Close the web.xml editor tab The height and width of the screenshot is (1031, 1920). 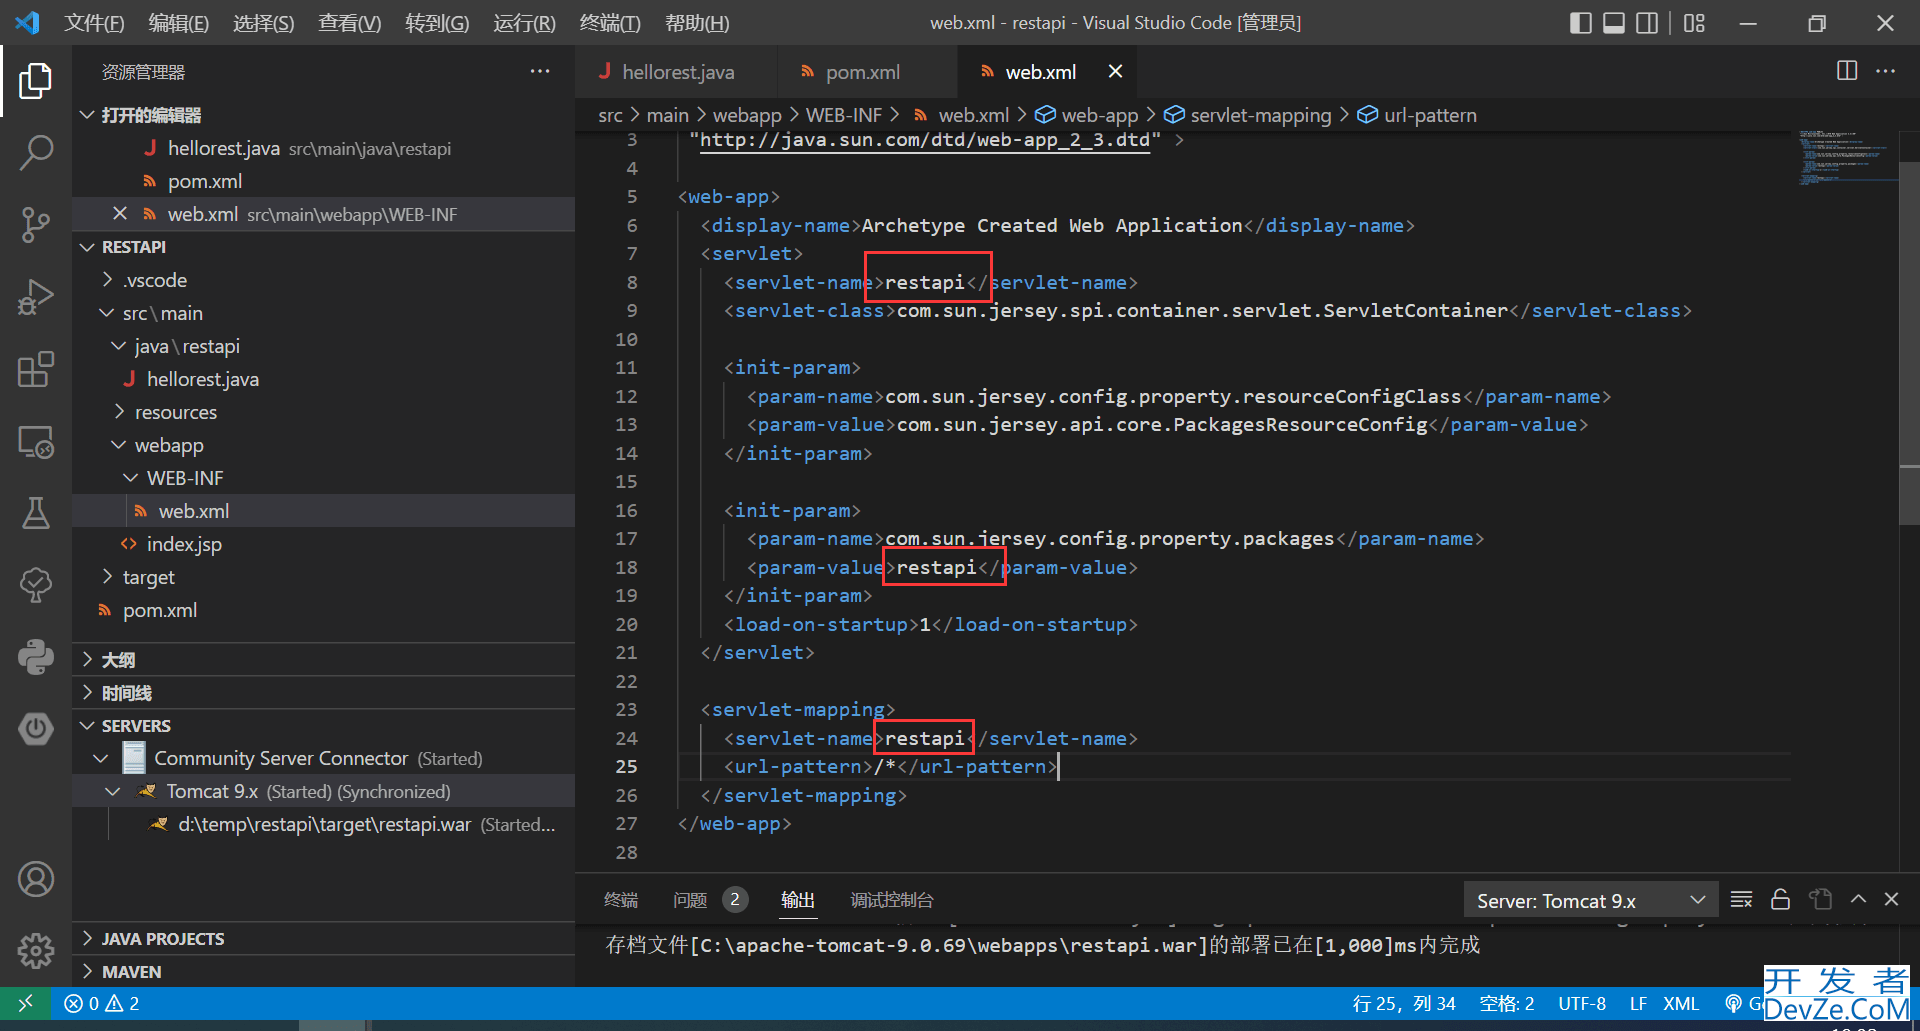(x=1115, y=71)
